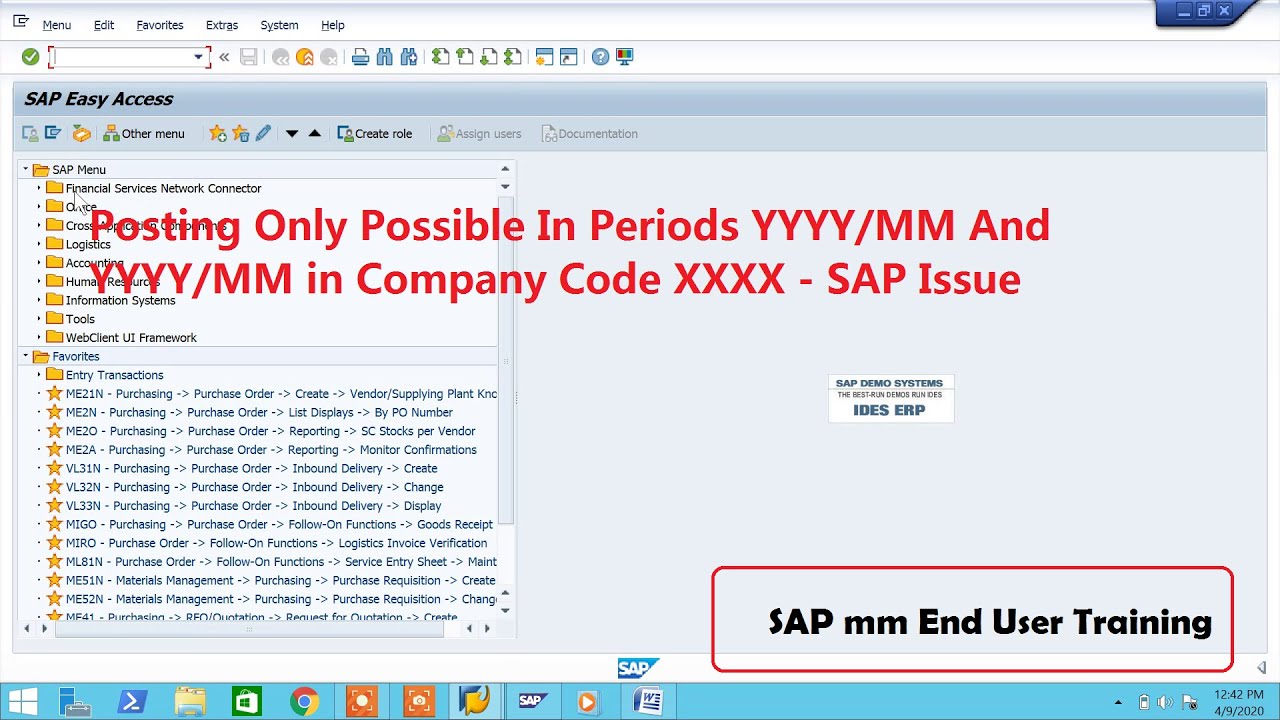Image resolution: width=1280 pixels, height=720 pixels.
Task: Open the Extras menu
Action: point(222,25)
